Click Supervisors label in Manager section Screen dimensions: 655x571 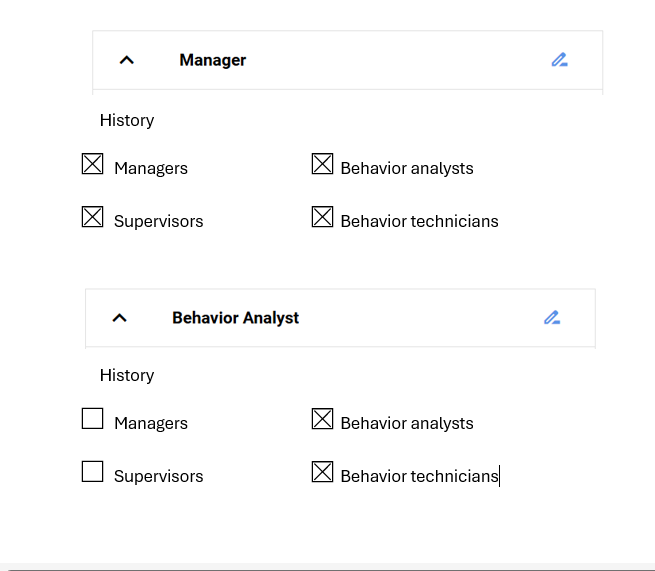click(159, 221)
